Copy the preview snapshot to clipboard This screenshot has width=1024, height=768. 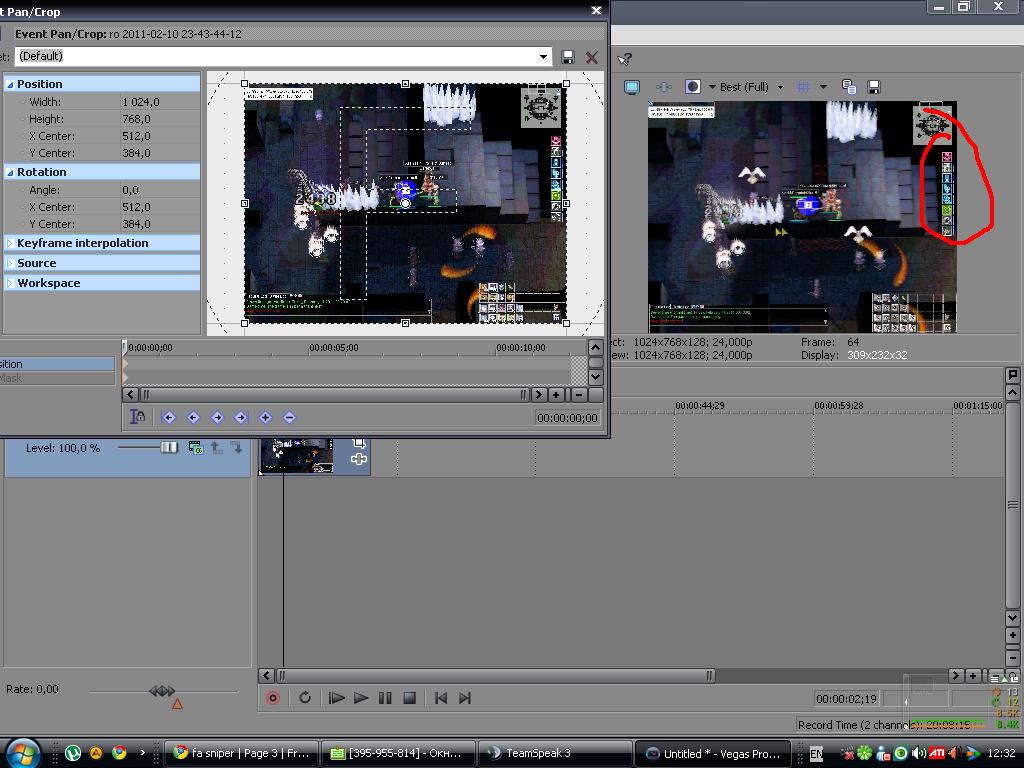pyautogui.click(x=849, y=87)
